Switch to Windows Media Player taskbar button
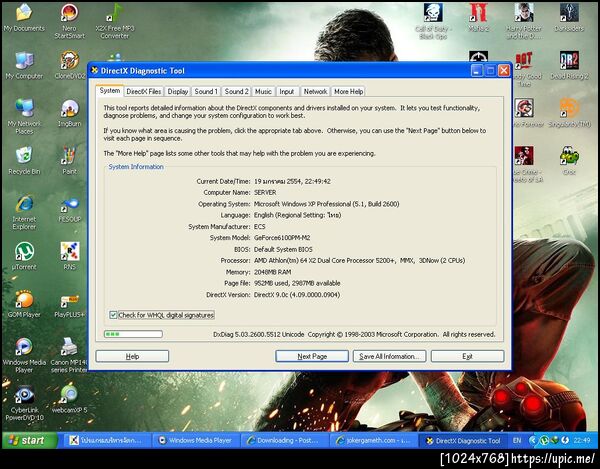Image resolution: width=600 pixels, height=469 pixels. pos(195,440)
